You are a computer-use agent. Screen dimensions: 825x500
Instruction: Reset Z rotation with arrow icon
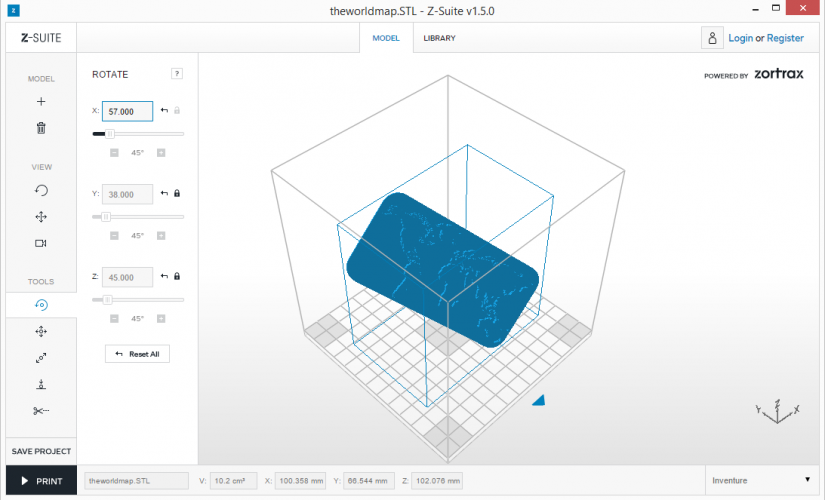[x=164, y=276]
